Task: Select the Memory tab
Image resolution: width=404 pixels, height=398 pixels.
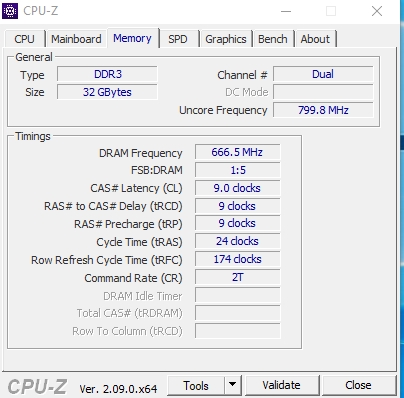Action: (x=133, y=38)
